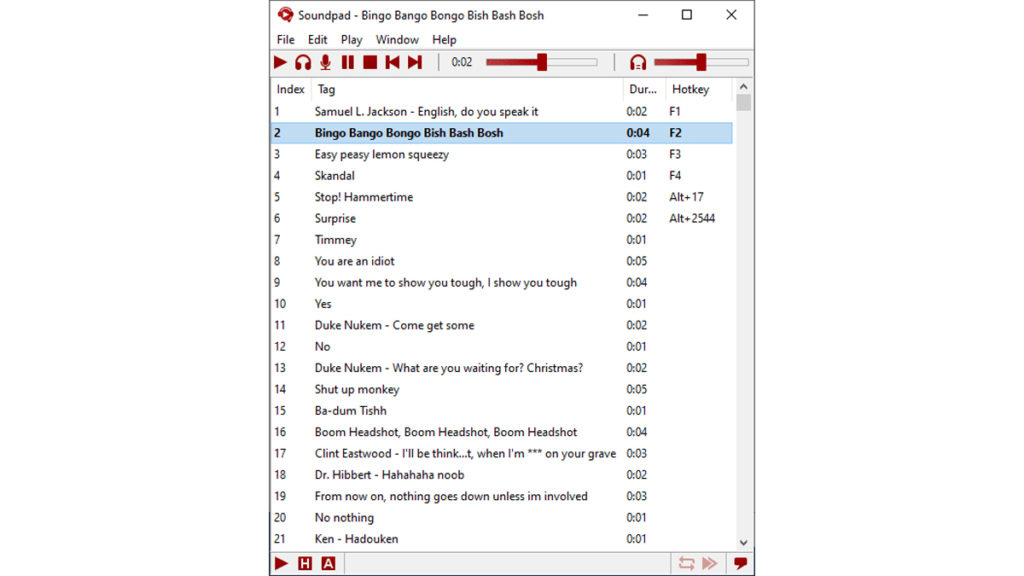Click the 0:02 elapsed time display
The height and width of the screenshot is (576, 1024).
(x=462, y=62)
